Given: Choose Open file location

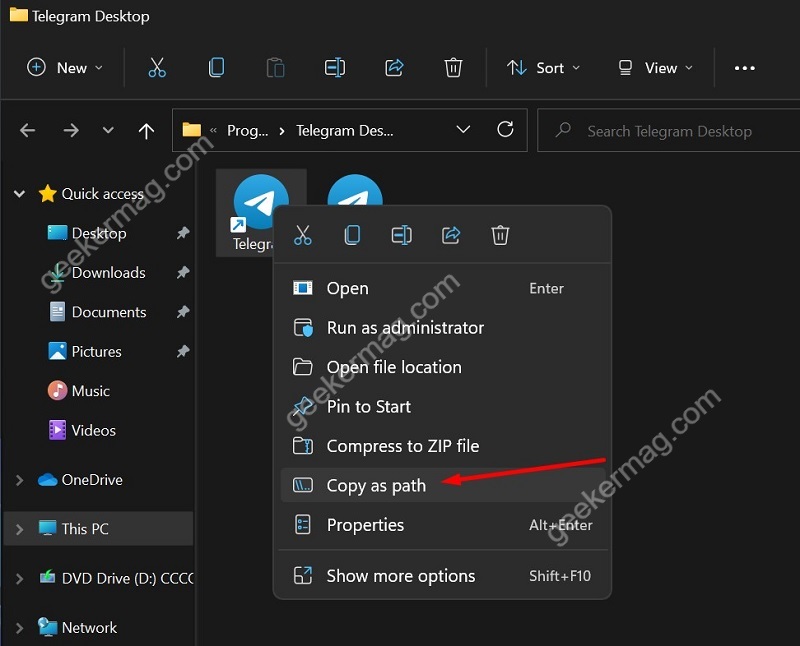Looking at the screenshot, I should click(x=443, y=367).
